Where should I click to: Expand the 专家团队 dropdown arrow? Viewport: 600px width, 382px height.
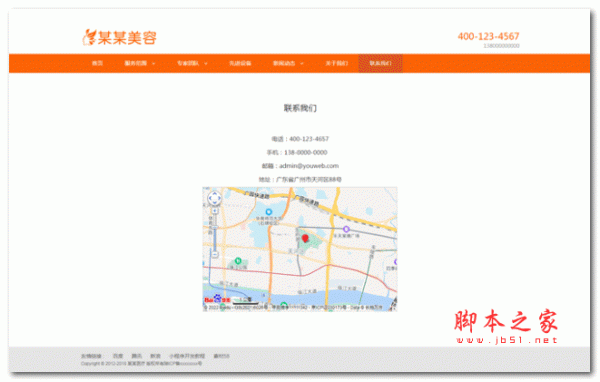click(206, 64)
